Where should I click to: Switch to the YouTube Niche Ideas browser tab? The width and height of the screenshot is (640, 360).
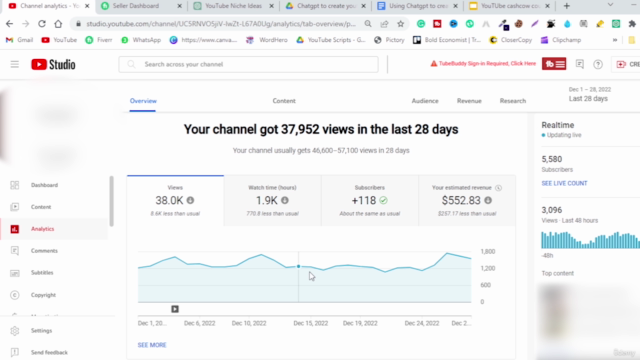click(x=233, y=6)
